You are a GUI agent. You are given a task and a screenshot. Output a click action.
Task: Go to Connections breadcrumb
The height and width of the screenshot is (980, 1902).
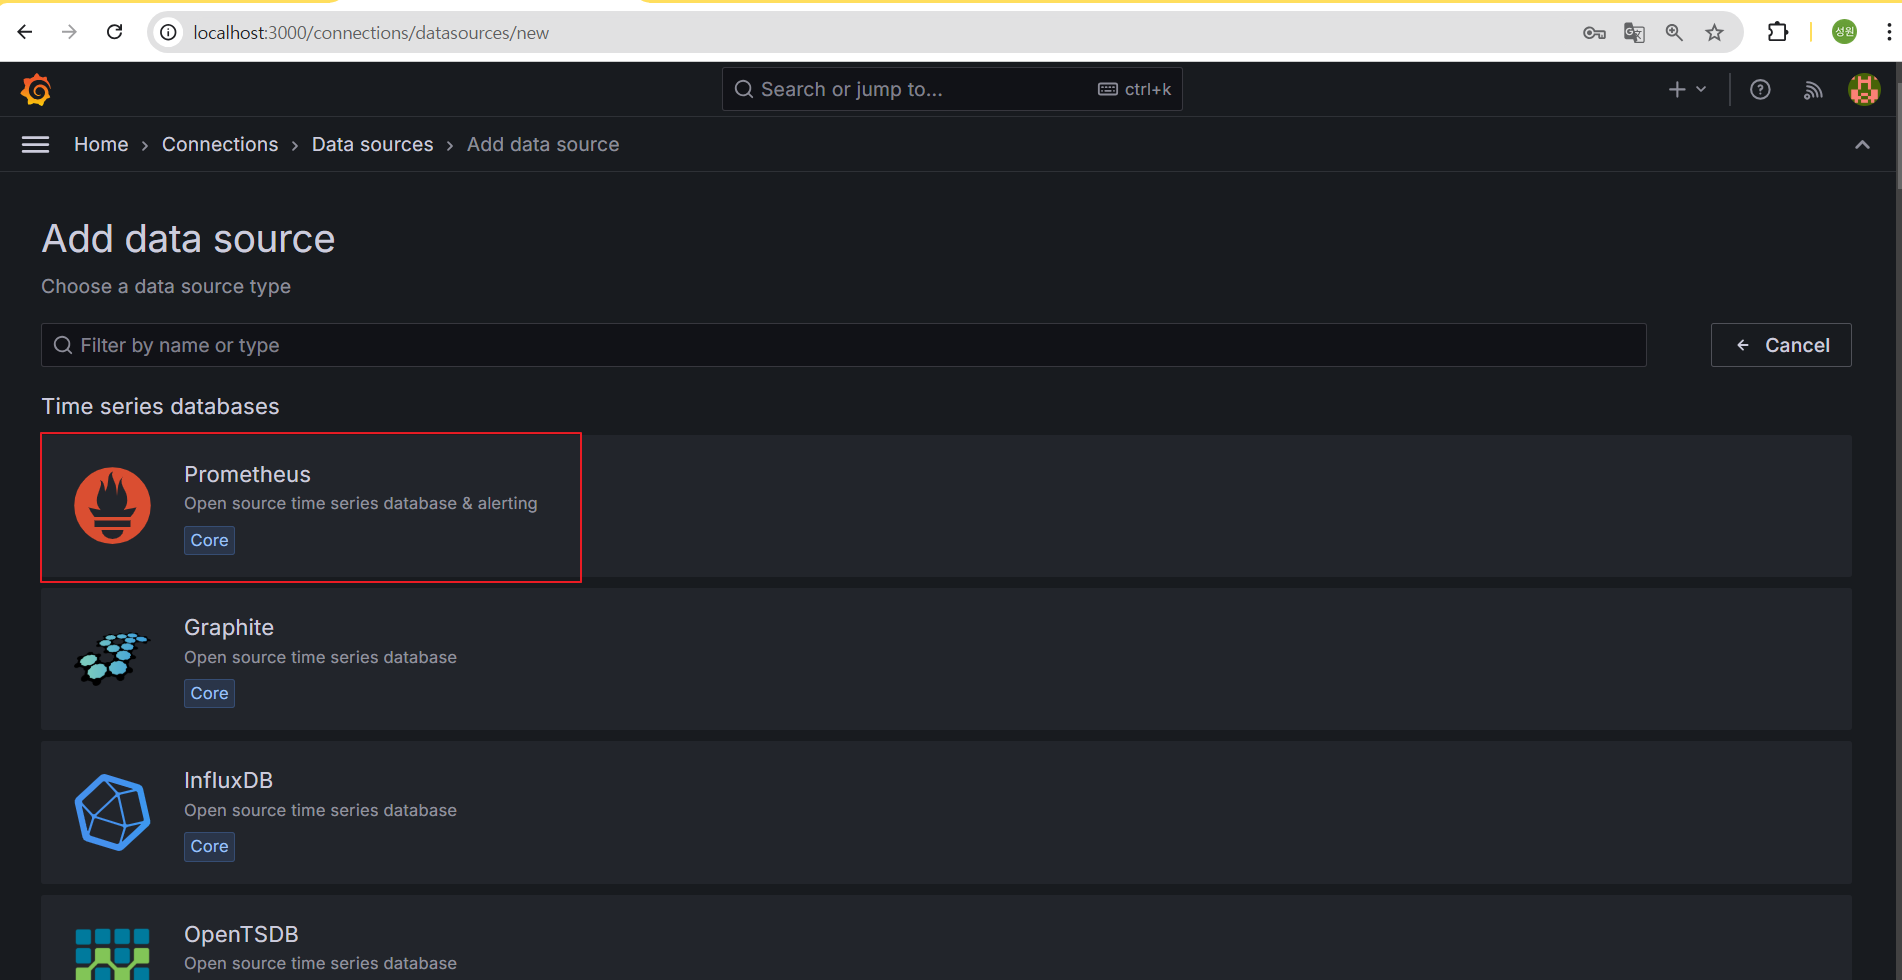tap(220, 145)
